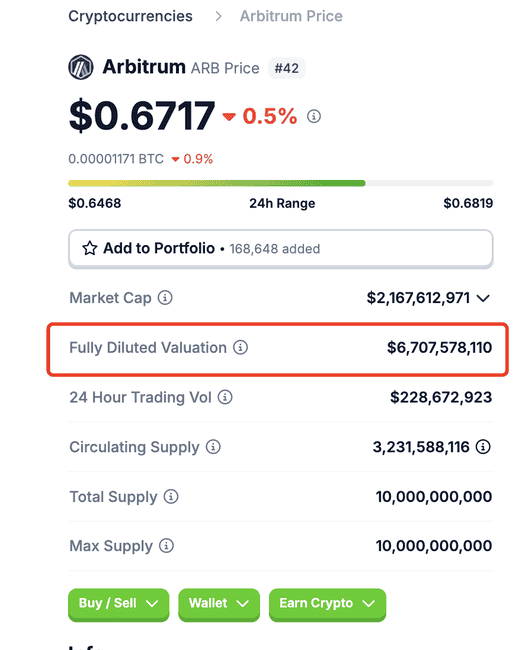Click the 24h Range progress bar
519x650 pixels.
(x=281, y=183)
